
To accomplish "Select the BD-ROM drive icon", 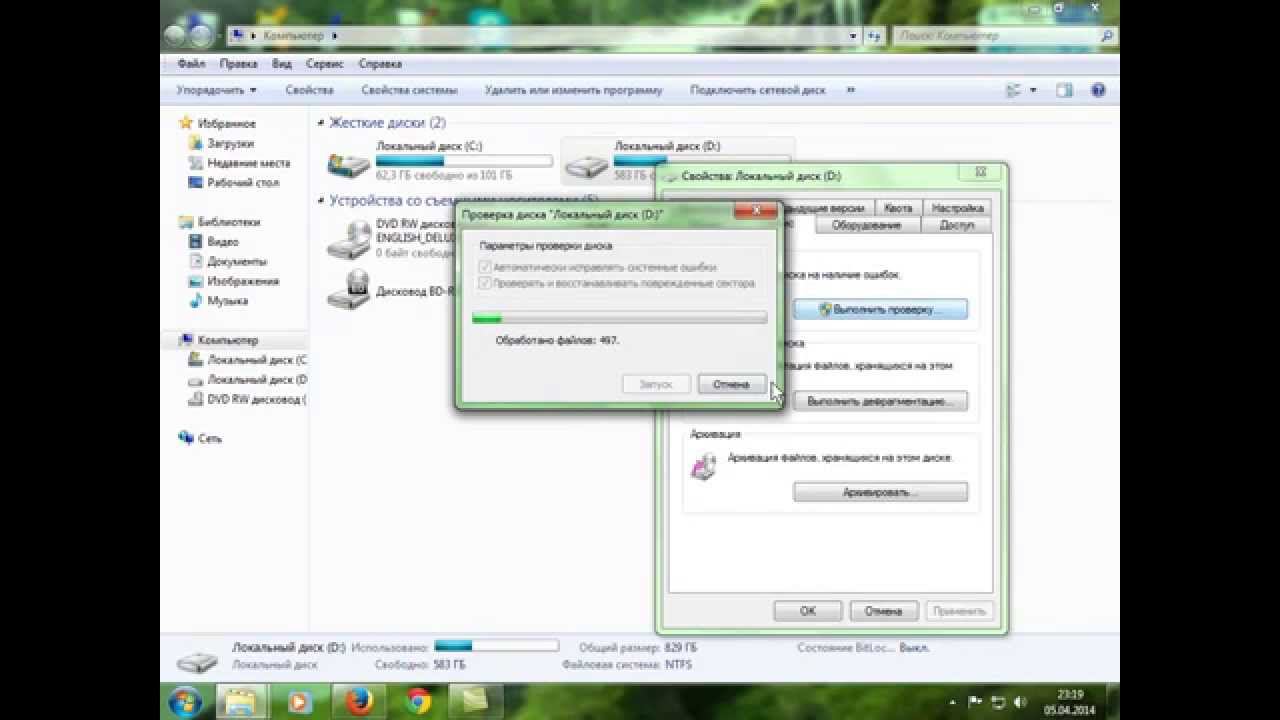I will [348, 290].
